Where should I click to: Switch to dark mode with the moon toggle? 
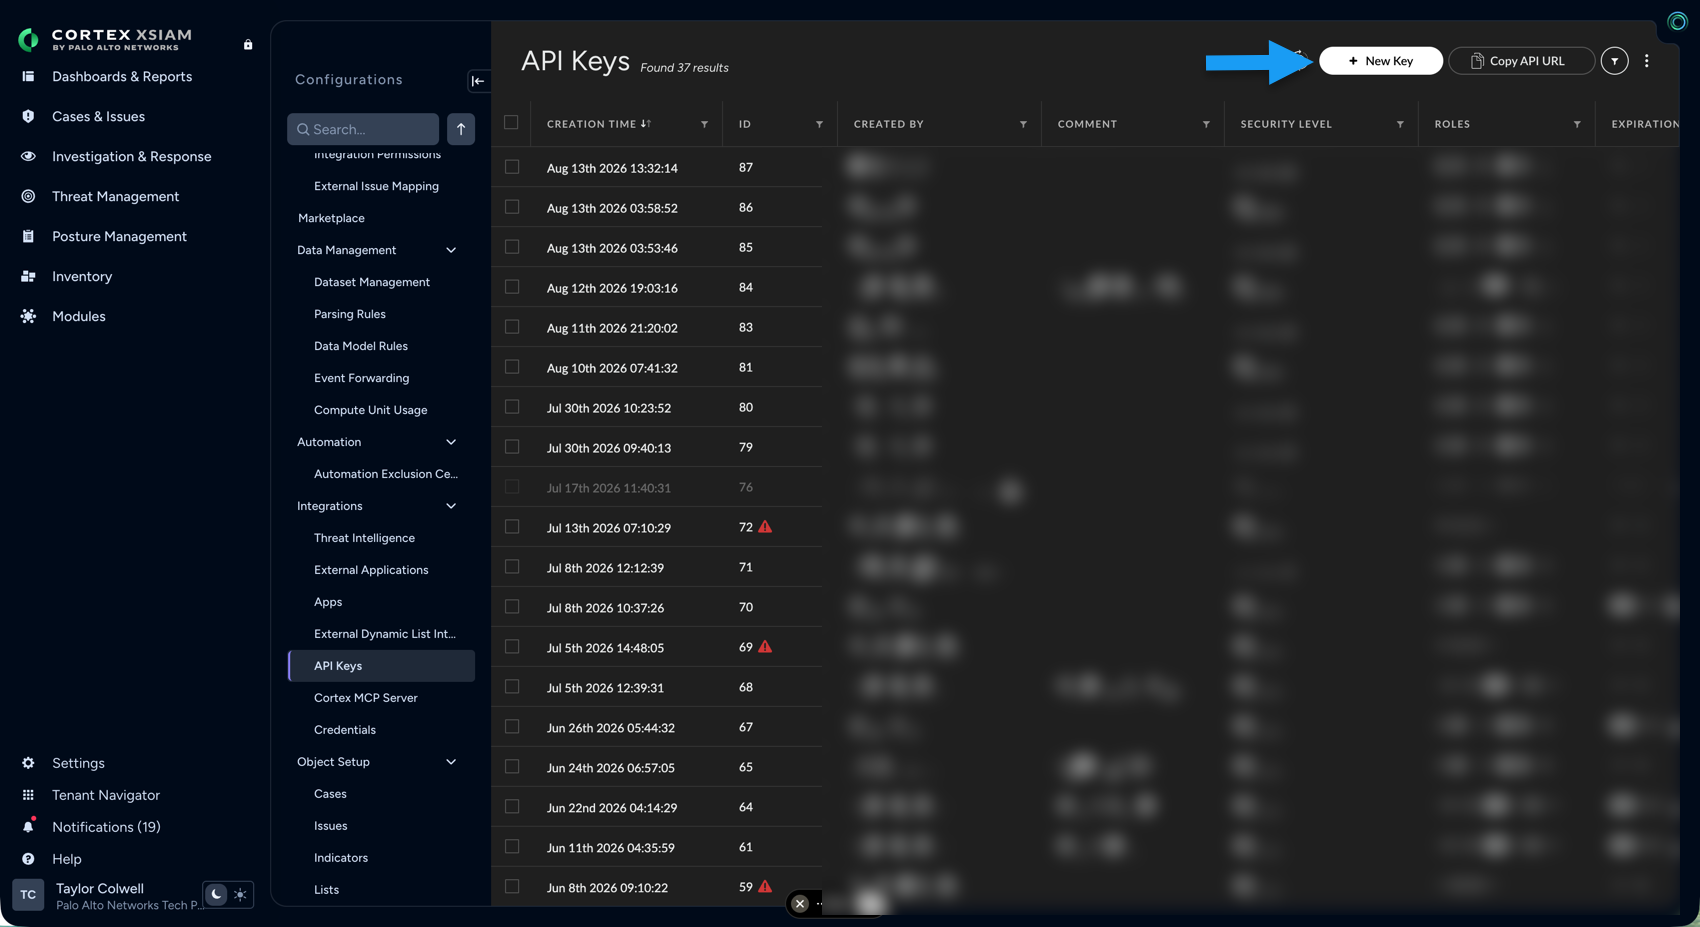pos(215,895)
